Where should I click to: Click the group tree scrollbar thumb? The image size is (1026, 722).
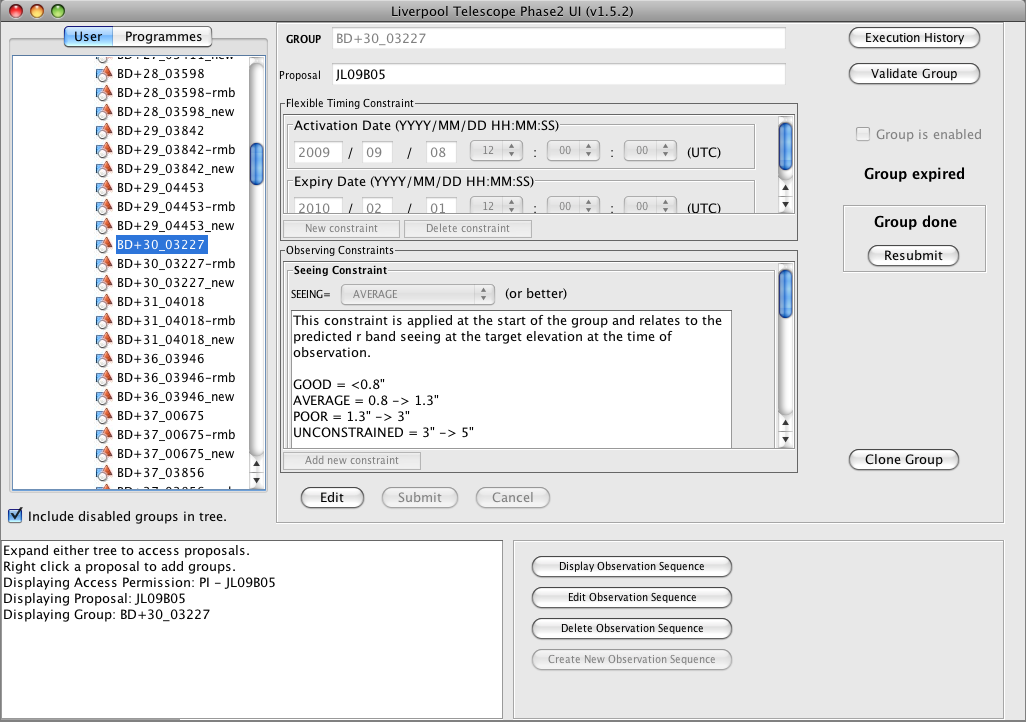pyautogui.click(x=257, y=164)
